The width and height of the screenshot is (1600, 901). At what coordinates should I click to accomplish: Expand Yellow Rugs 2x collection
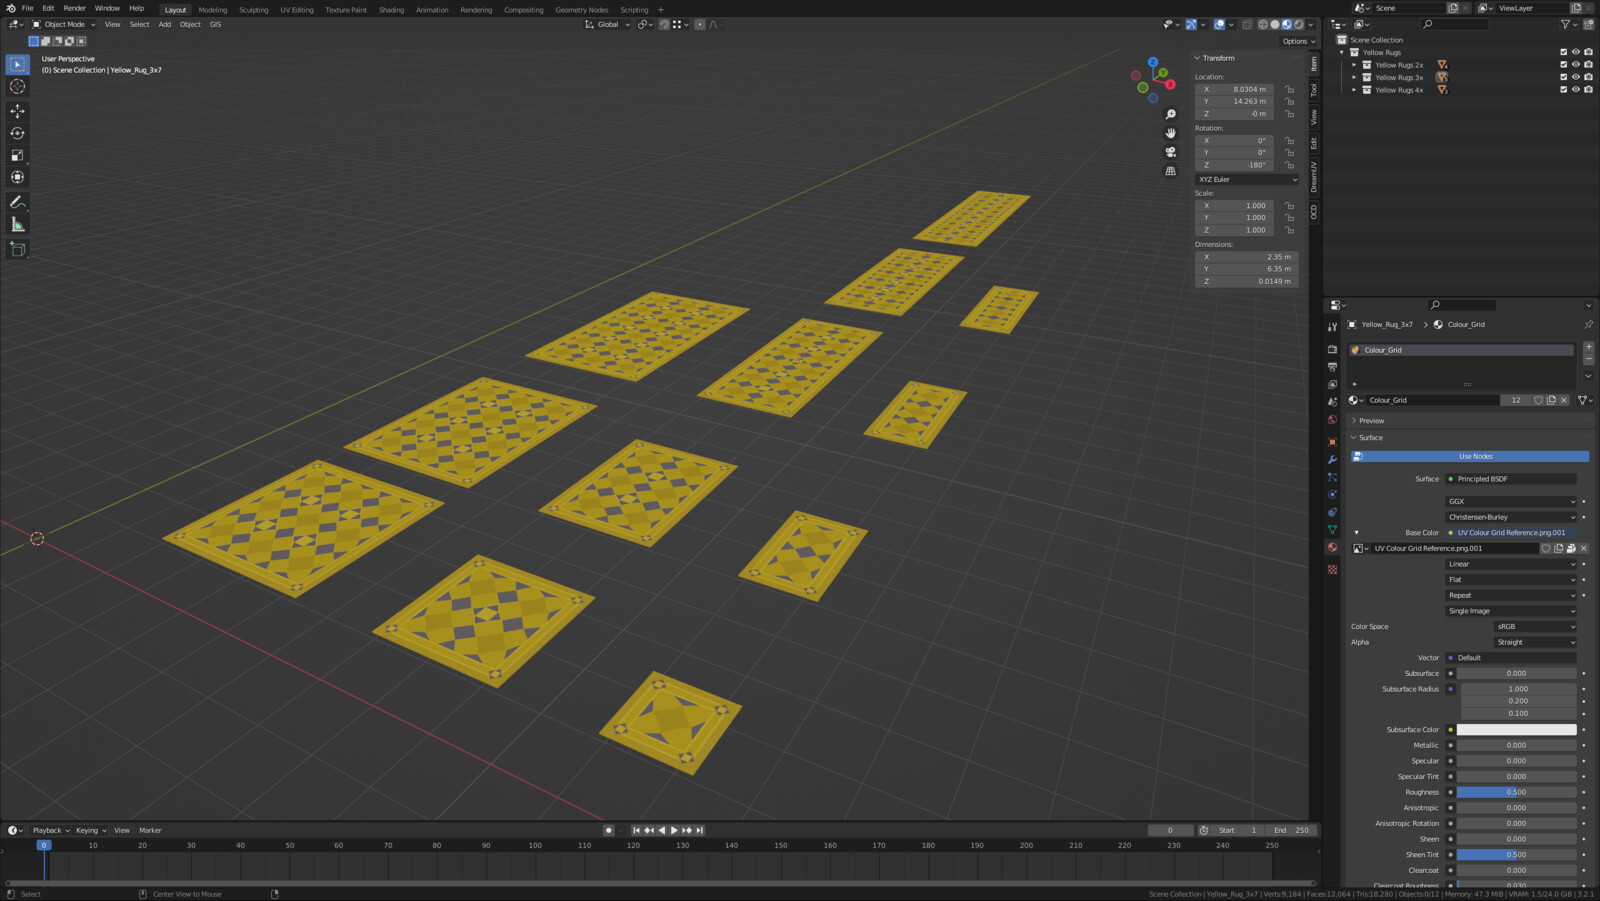pyautogui.click(x=1354, y=65)
